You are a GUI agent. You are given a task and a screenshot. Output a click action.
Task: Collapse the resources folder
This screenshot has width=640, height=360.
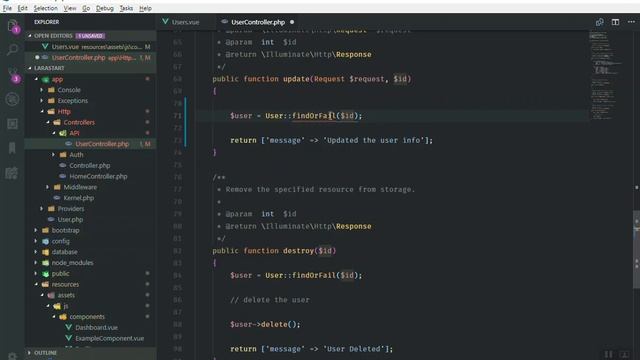(36, 284)
